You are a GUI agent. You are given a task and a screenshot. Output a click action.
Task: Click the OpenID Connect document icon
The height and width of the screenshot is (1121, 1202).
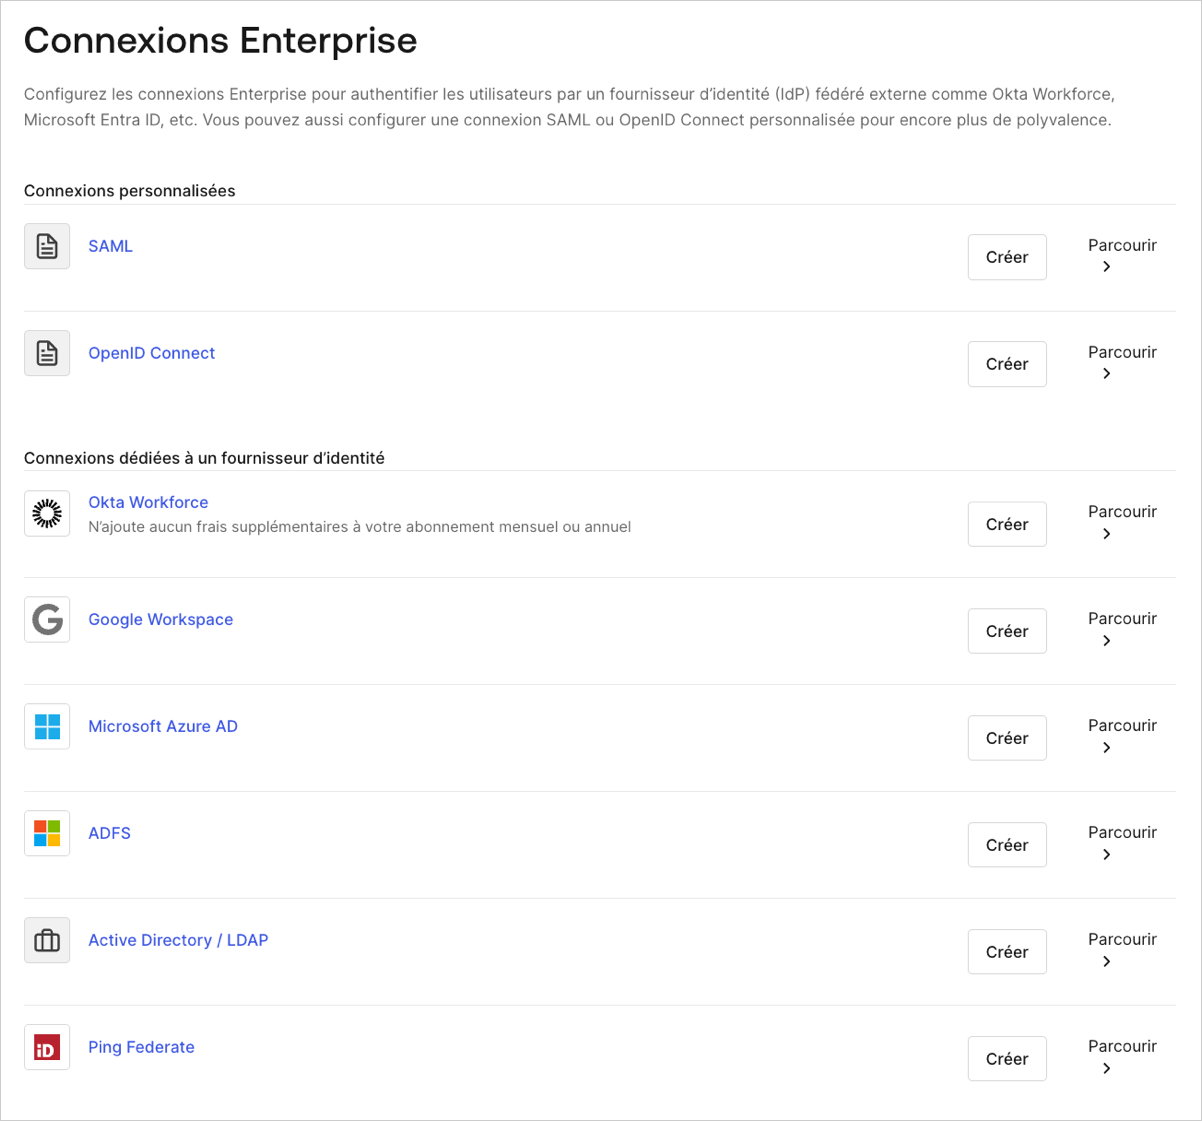[x=47, y=353]
